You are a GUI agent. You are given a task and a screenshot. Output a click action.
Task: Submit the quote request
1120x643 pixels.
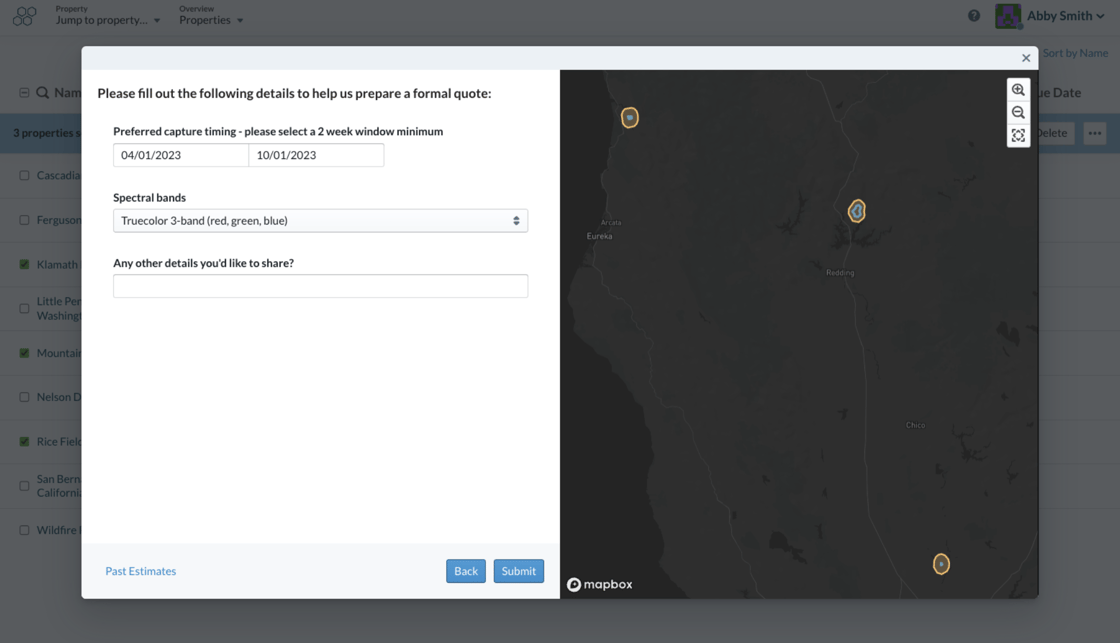point(519,571)
